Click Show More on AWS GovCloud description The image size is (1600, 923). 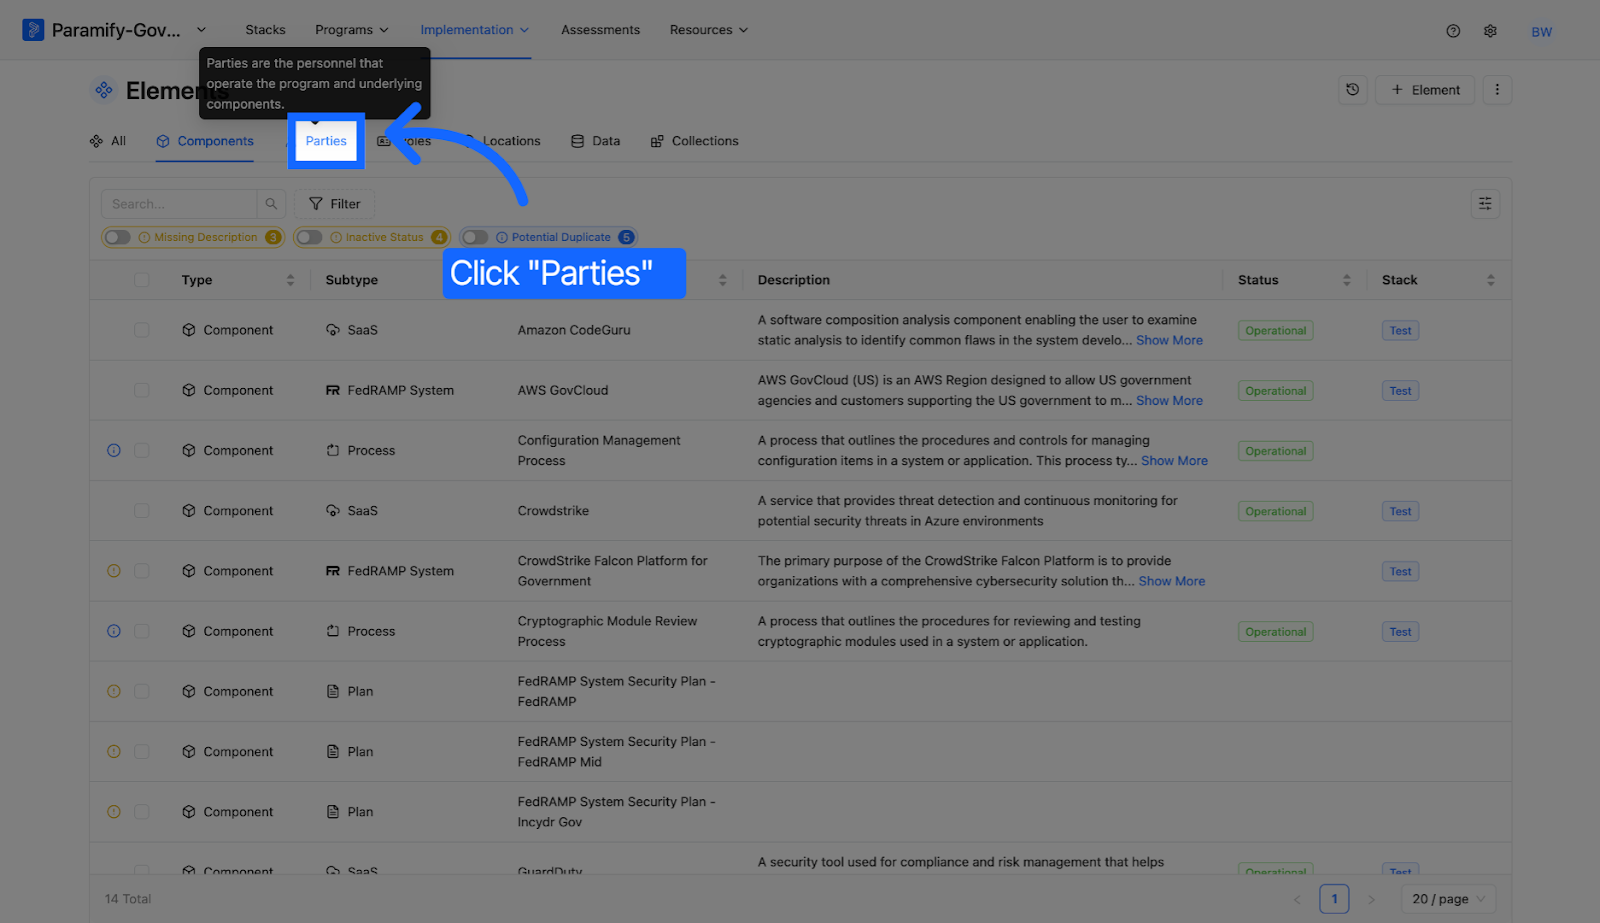click(x=1169, y=401)
